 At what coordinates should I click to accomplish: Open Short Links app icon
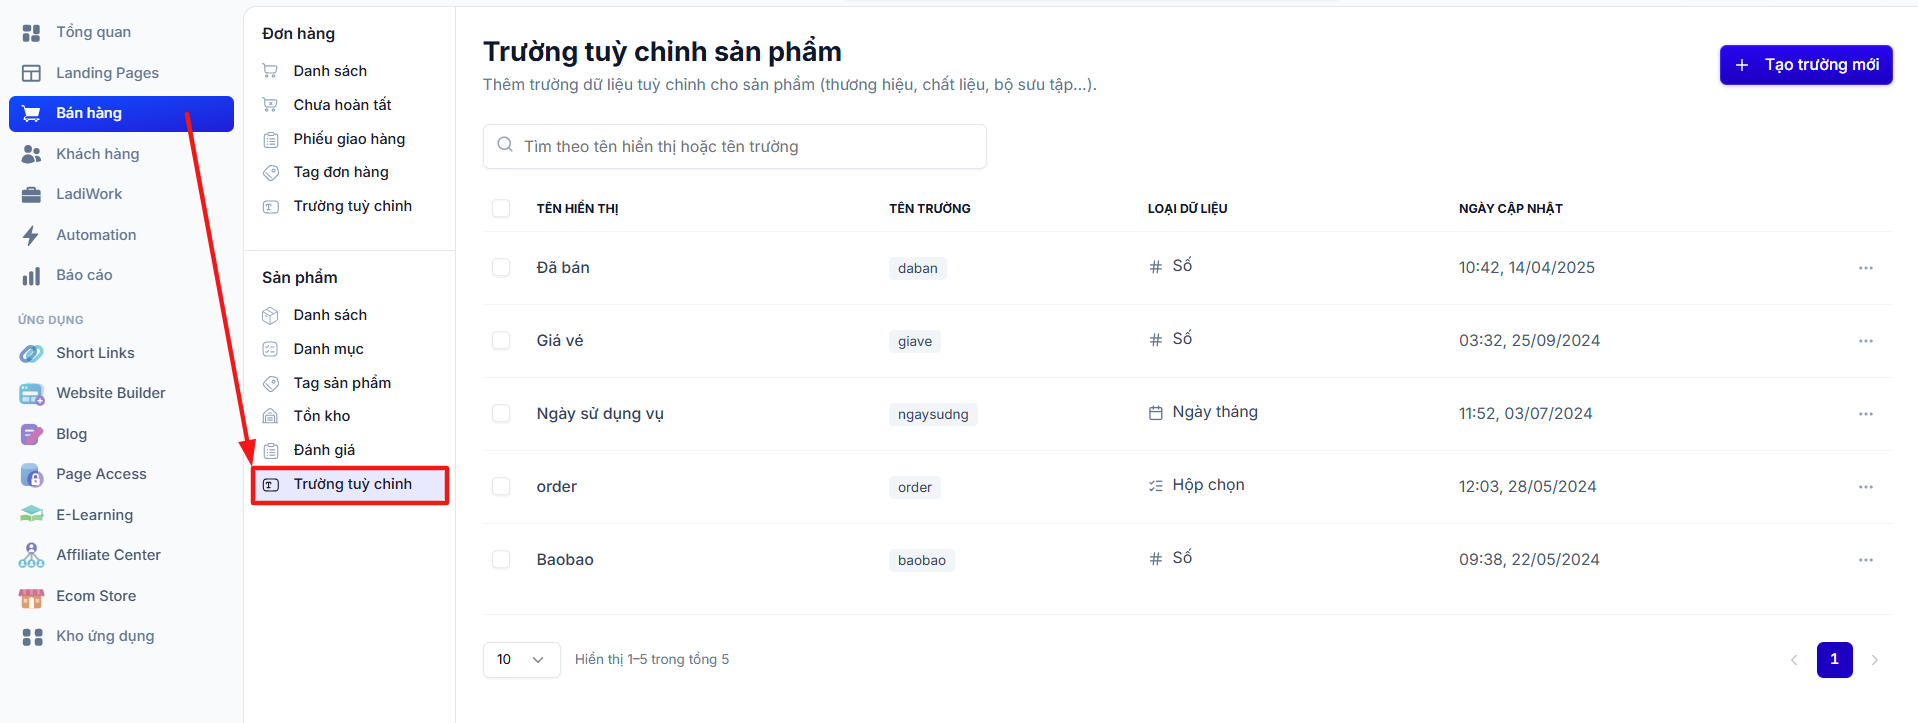pos(31,353)
